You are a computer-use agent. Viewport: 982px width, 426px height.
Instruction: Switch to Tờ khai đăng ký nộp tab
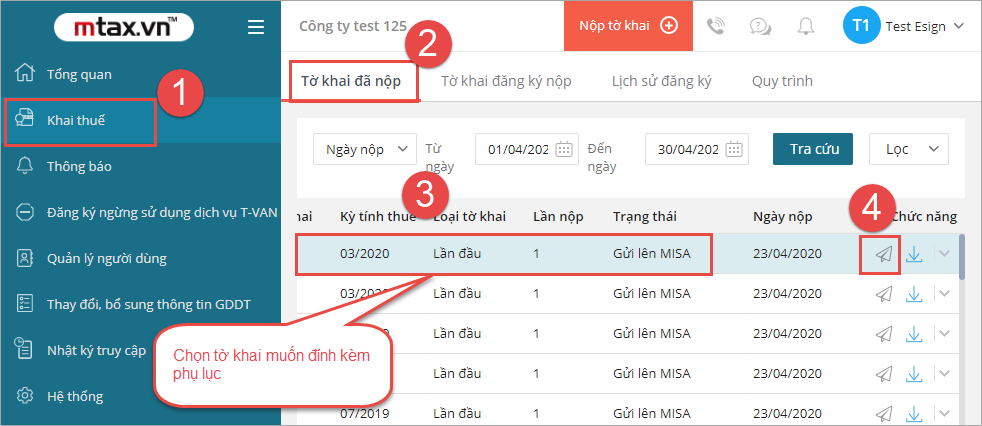pyautogui.click(x=506, y=81)
